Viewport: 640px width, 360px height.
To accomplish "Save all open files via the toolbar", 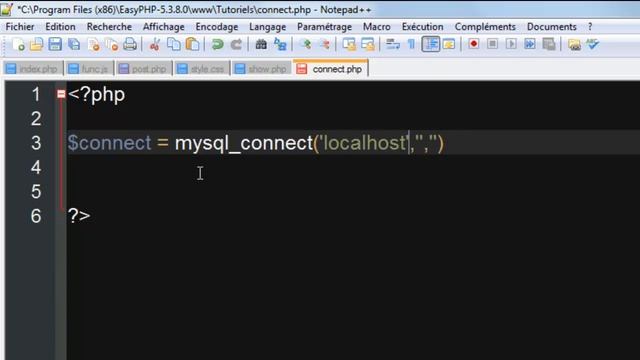I will pyautogui.click(x=74, y=44).
